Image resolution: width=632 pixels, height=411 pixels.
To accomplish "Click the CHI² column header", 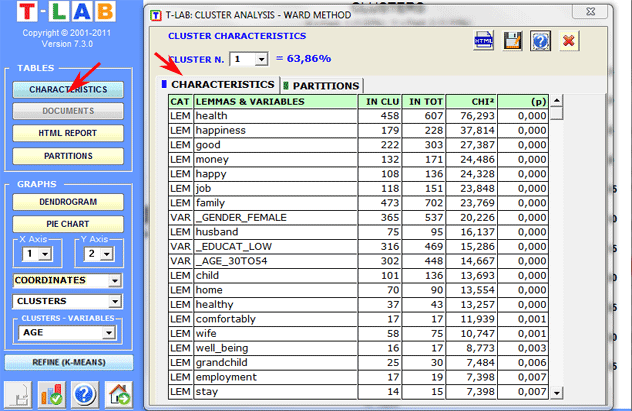I will 471,102.
